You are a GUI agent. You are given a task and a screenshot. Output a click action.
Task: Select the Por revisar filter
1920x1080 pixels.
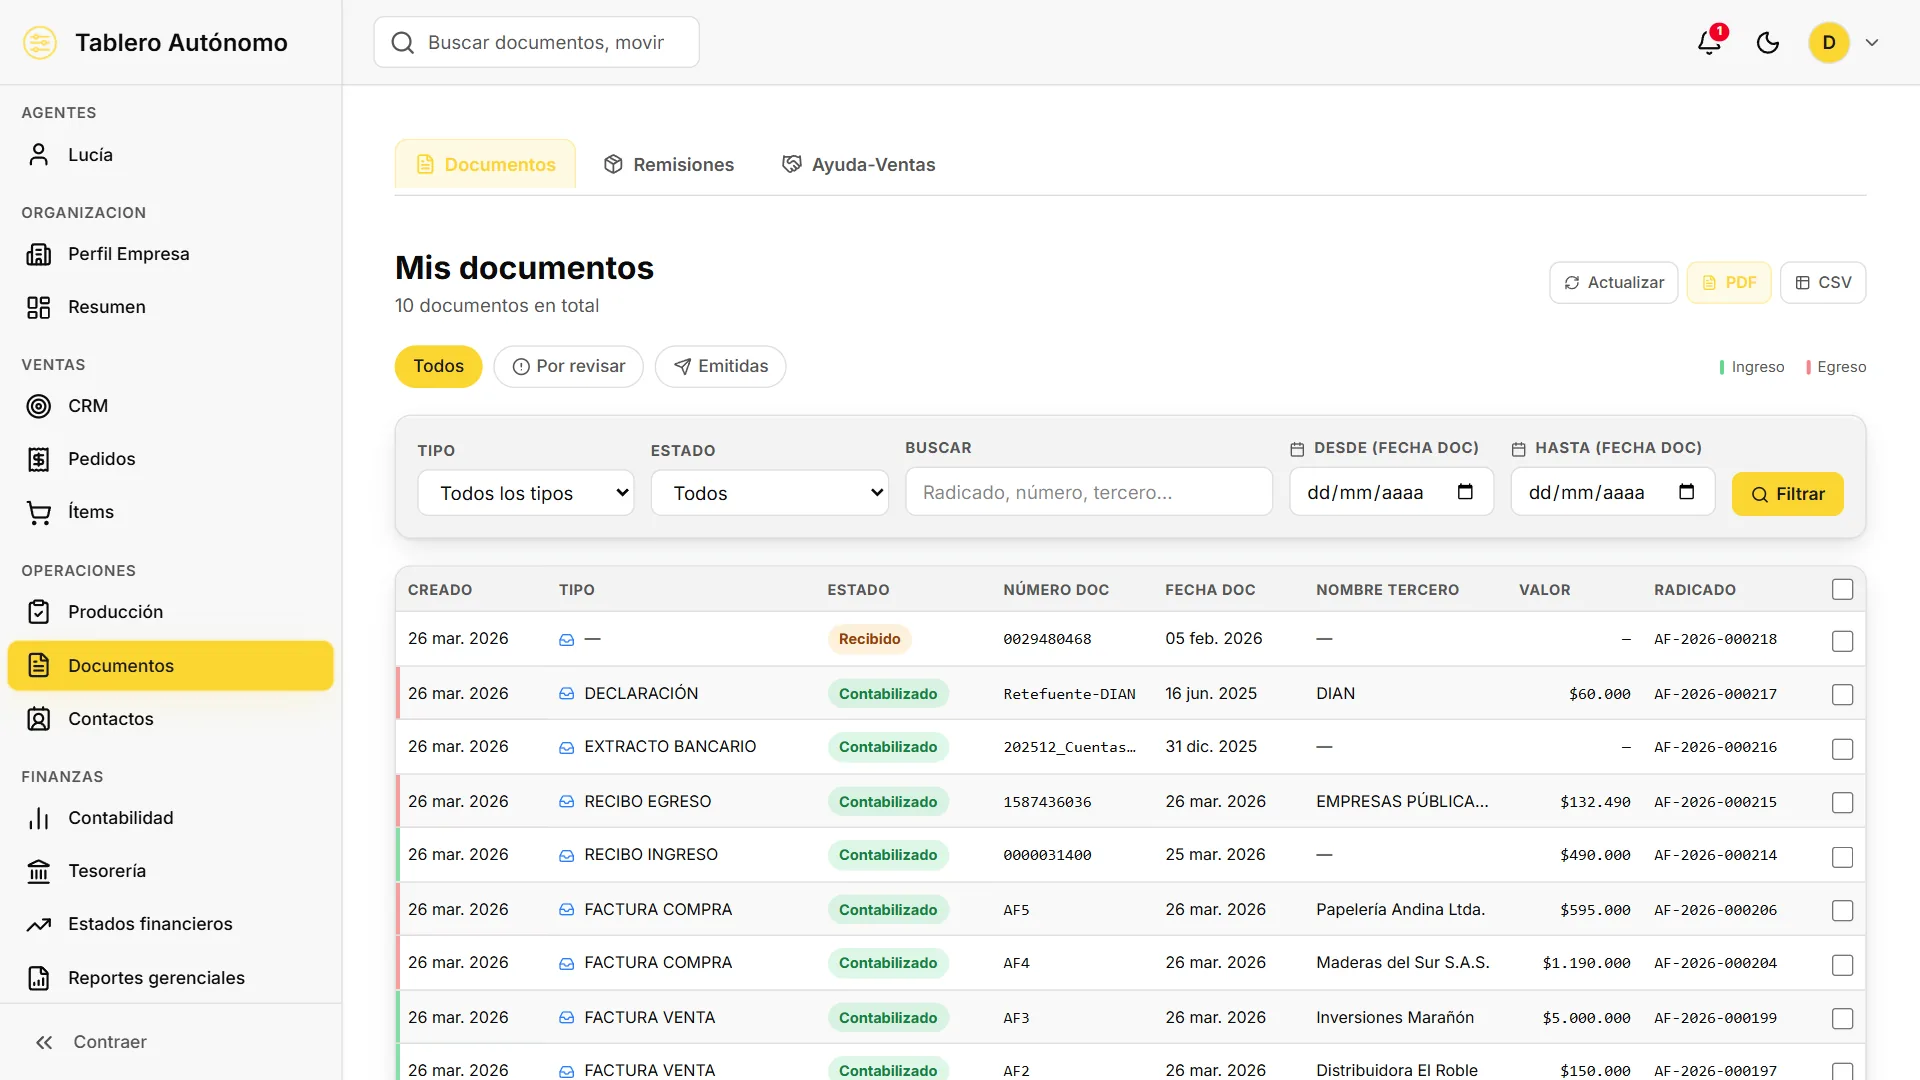click(x=568, y=366)
